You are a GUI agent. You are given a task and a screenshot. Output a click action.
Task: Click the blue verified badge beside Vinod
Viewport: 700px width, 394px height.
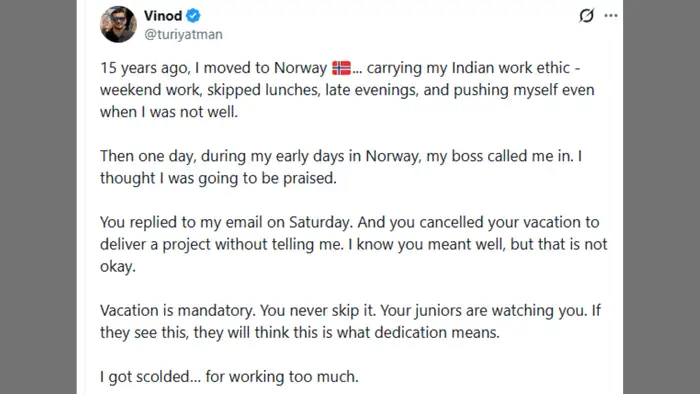pos(193,16)
